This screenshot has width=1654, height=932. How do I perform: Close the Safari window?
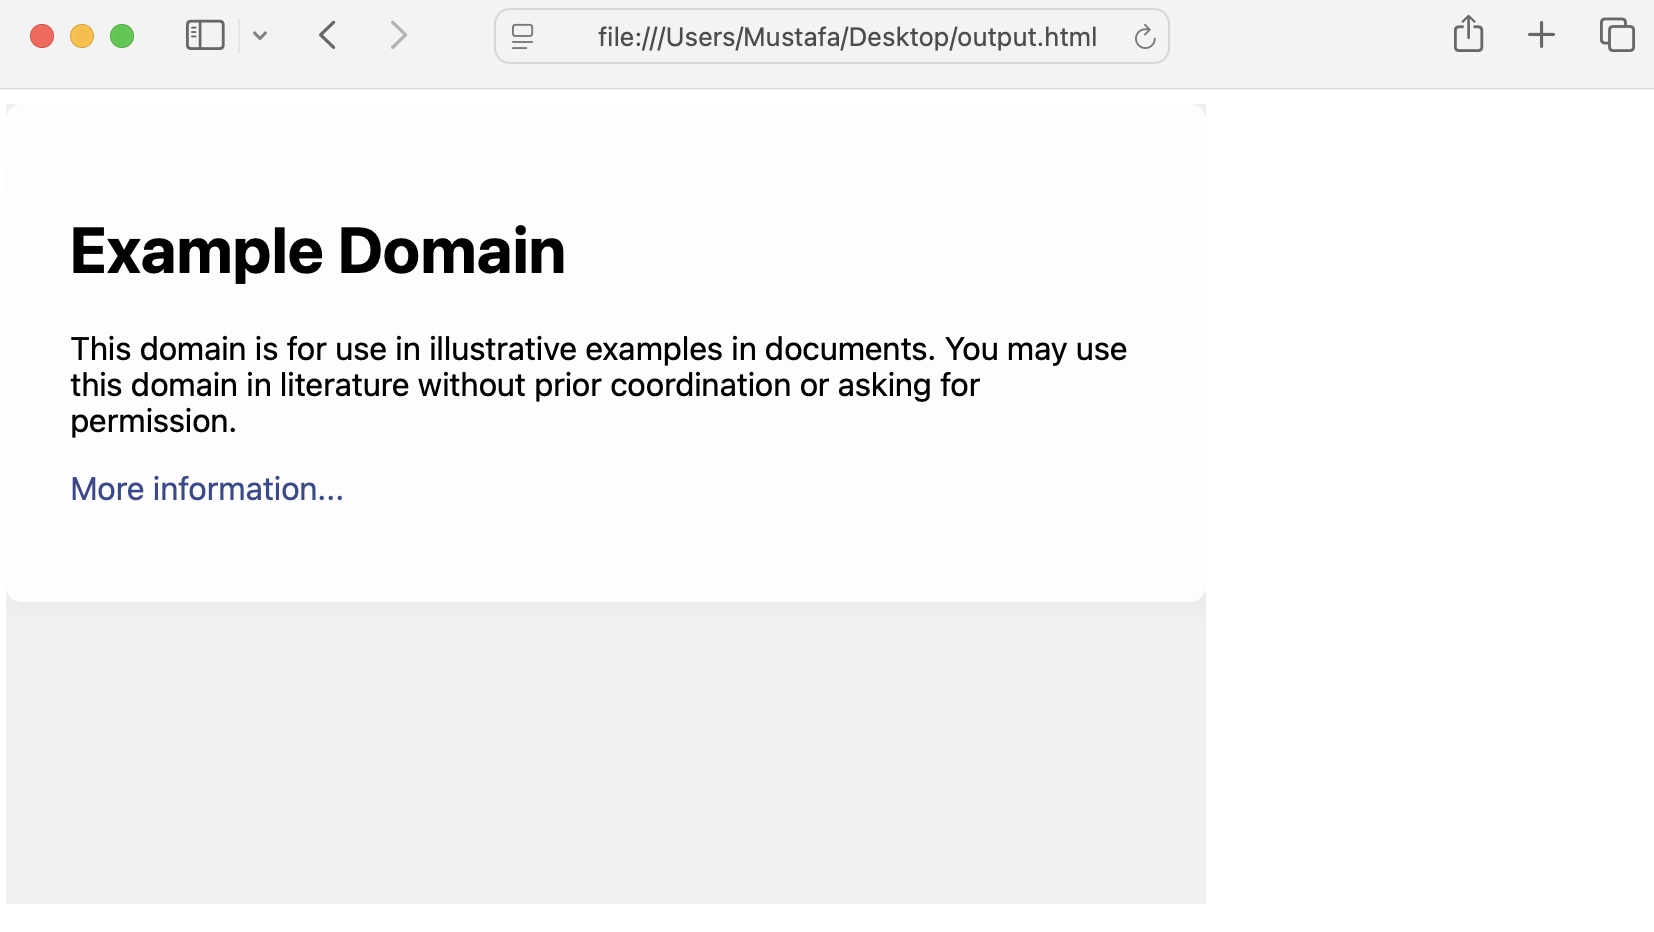coord(42,35)
